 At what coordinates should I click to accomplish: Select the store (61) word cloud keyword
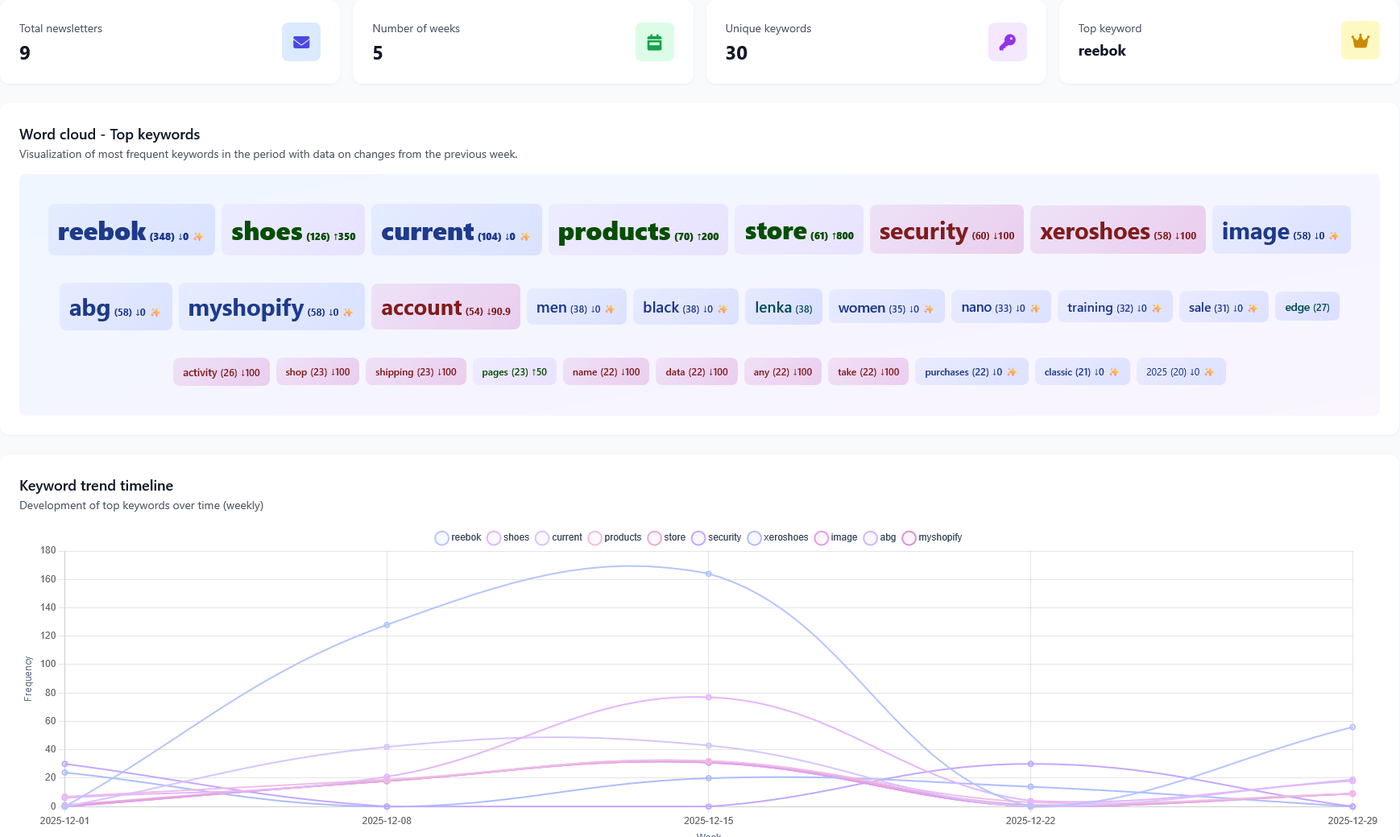(x=799, y=231)
